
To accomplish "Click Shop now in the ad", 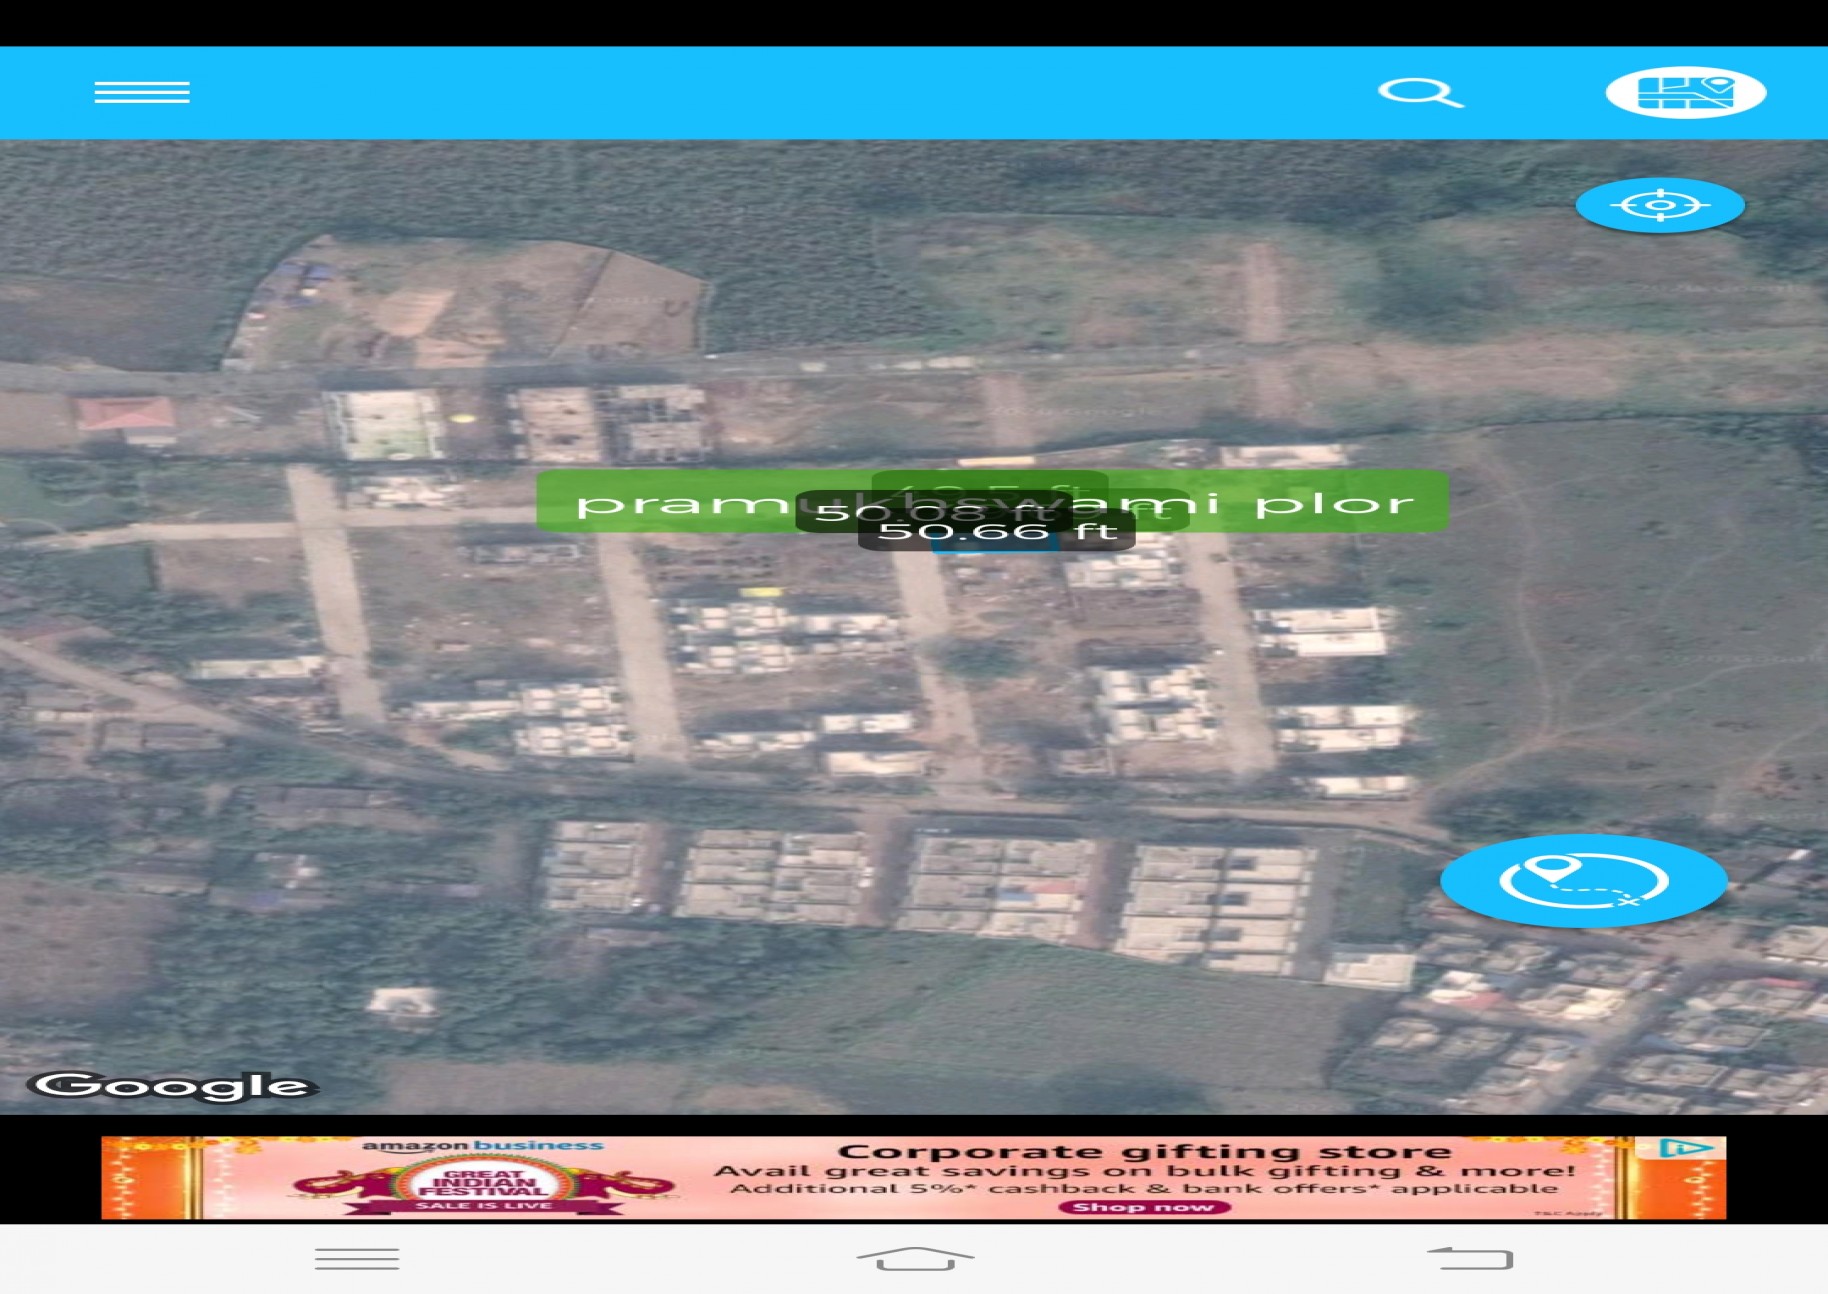I will [x=1143, y=1207].
